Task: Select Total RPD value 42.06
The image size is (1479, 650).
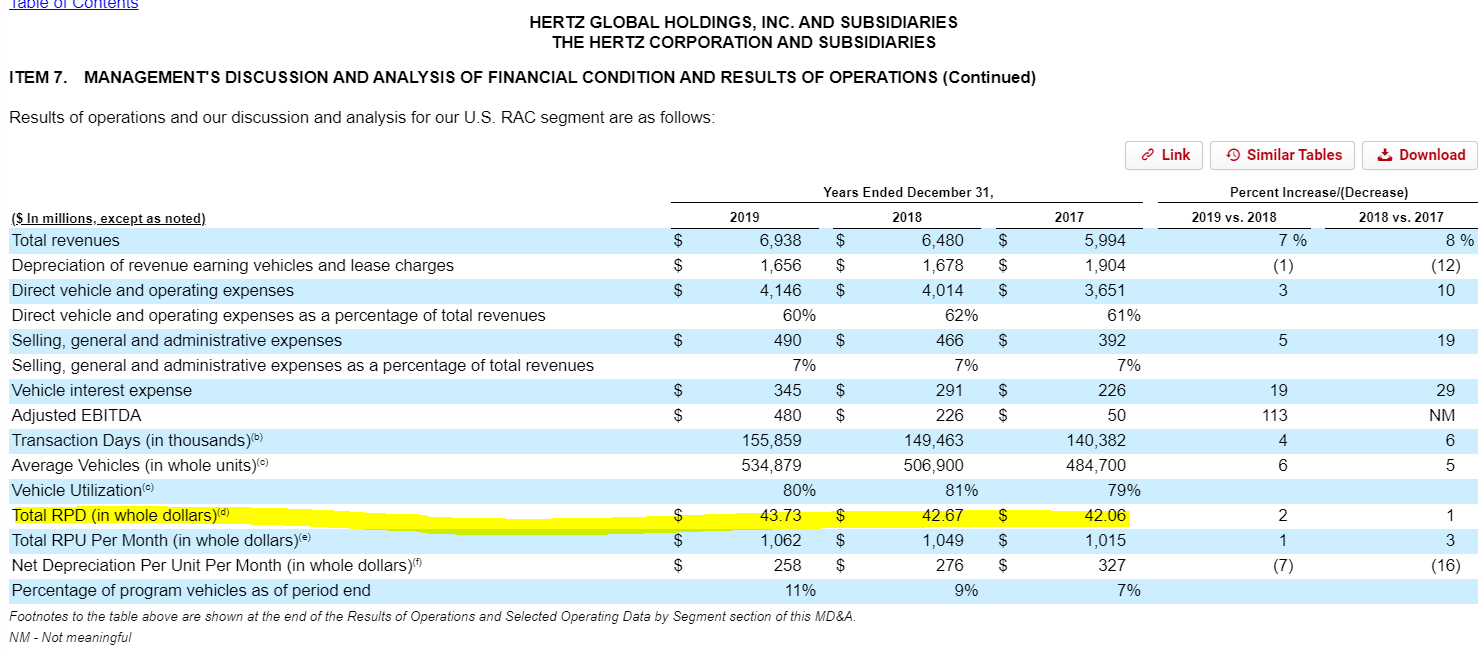Action: click(x=1106, y=515)
